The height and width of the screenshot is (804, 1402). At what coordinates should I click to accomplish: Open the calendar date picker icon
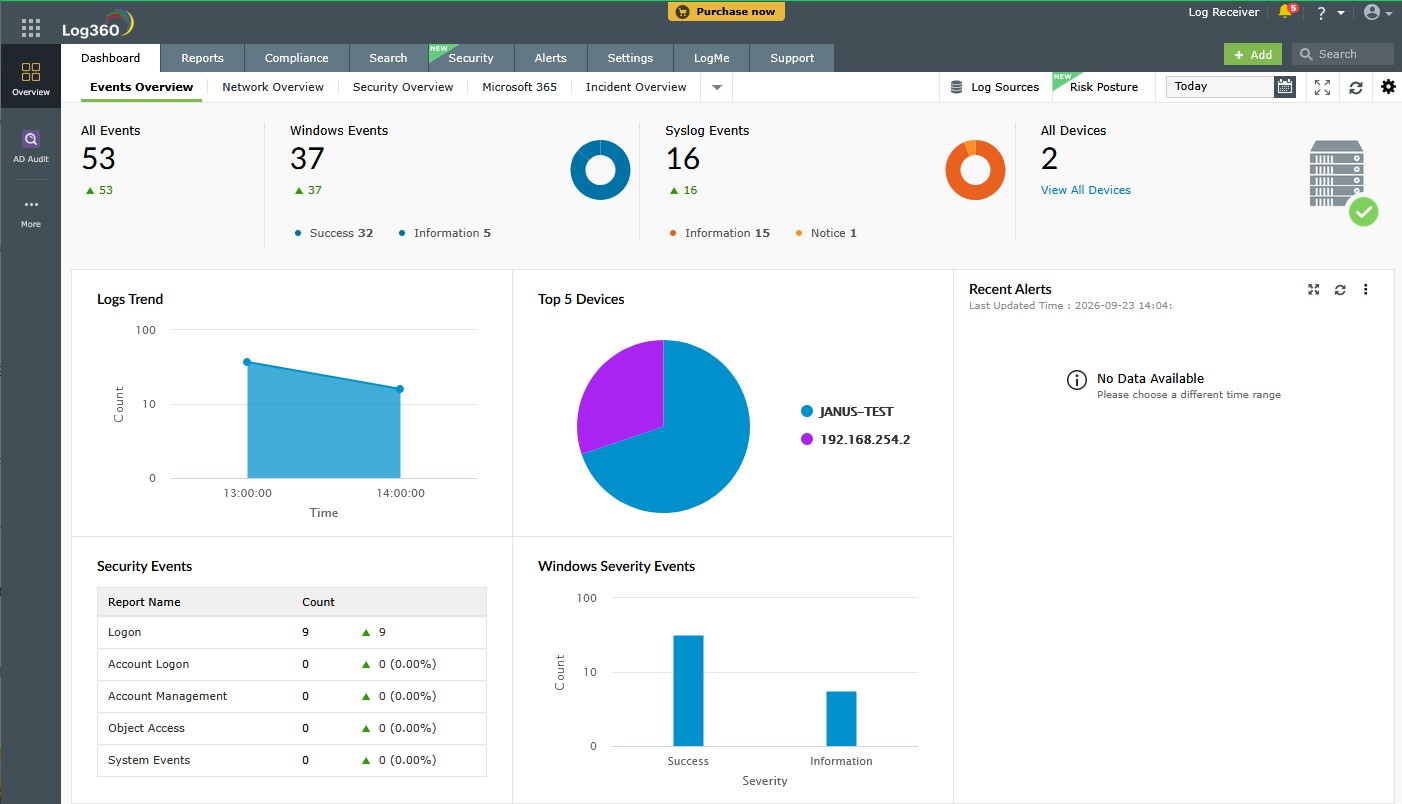[1285, 87]
